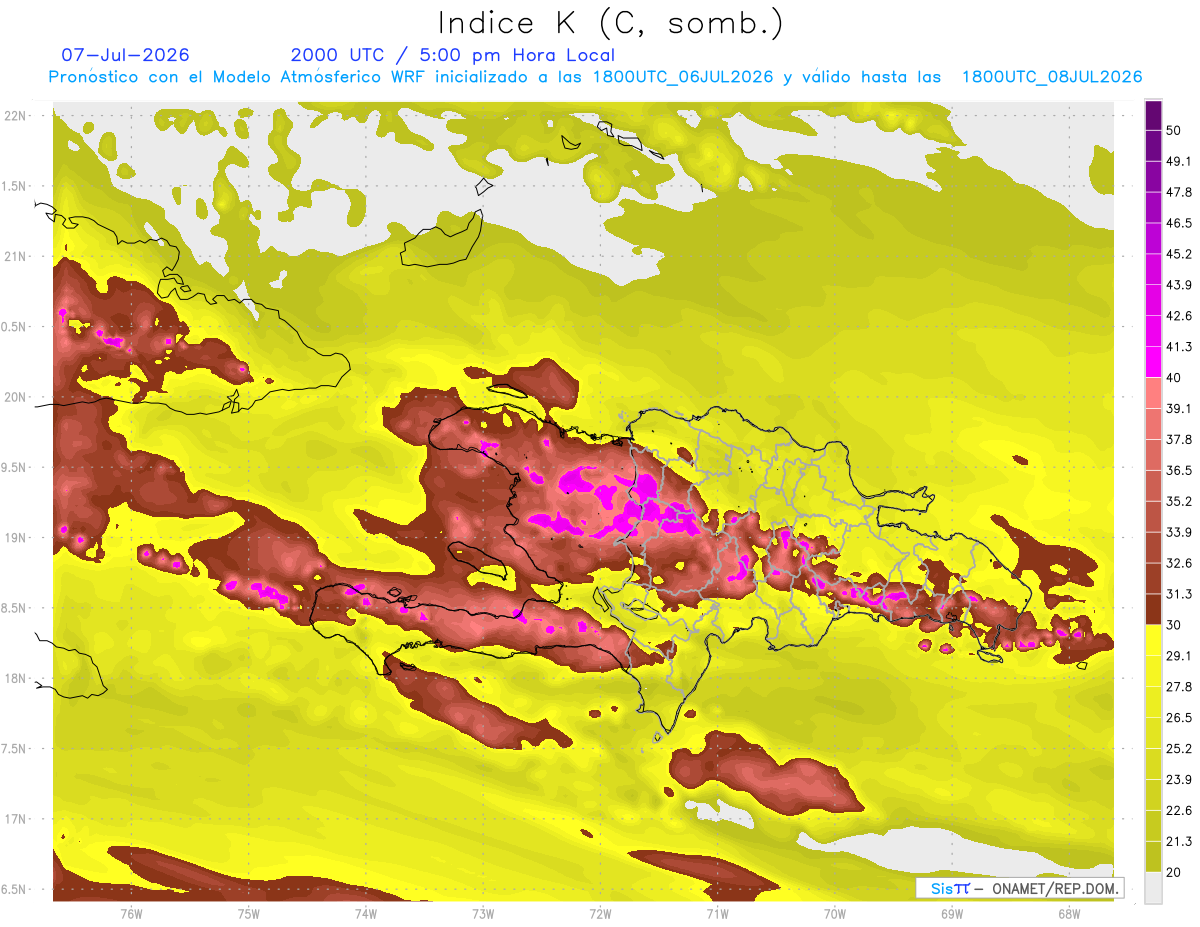
Task: Select the colorbar value "33.9"
Action: point(1179,532)
